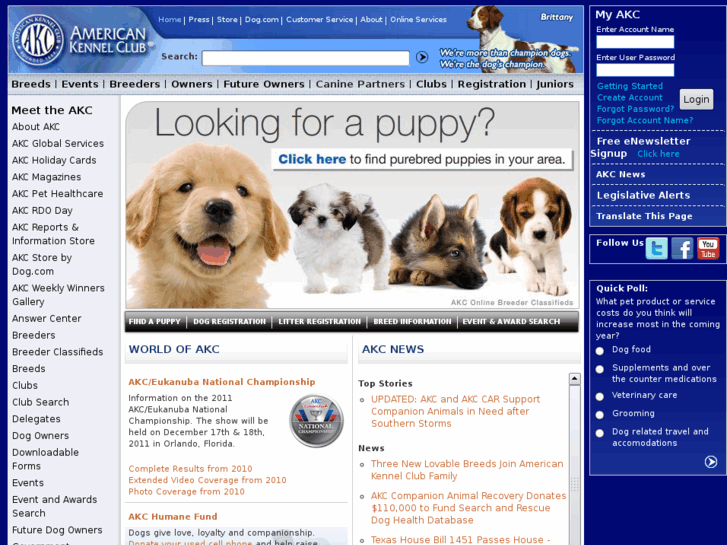Open Translate This Page link

click(x=644, y=216)
